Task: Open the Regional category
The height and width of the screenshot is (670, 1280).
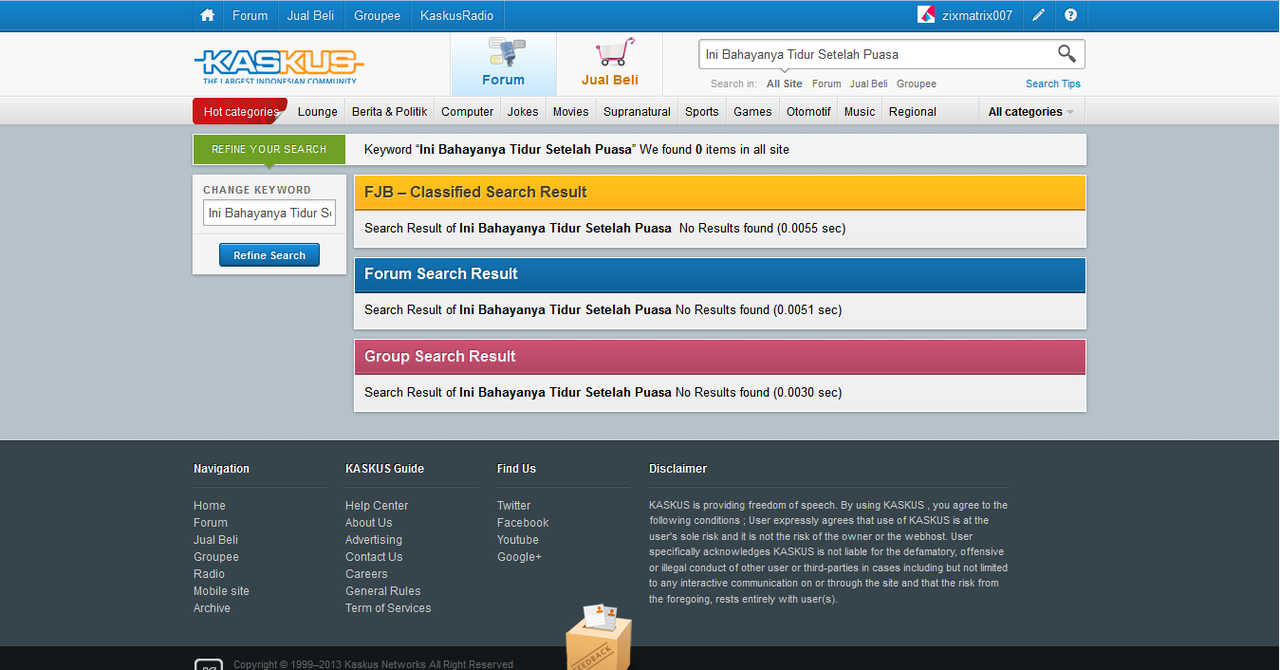Action: coord(913,112)
